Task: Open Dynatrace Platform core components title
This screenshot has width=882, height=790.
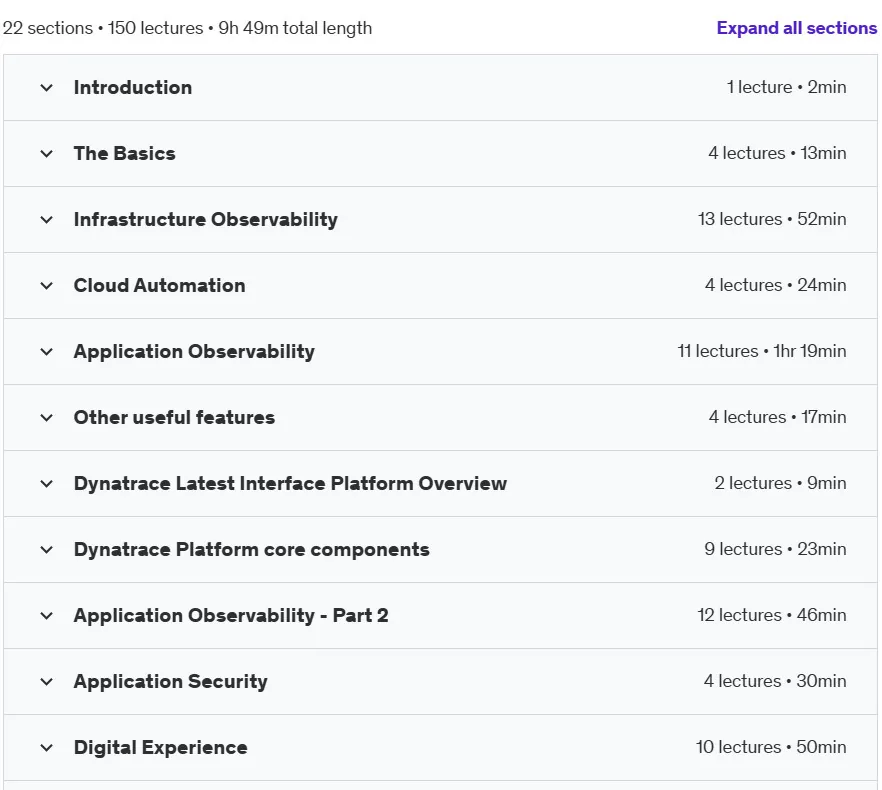Action: [x=251, y=550]
